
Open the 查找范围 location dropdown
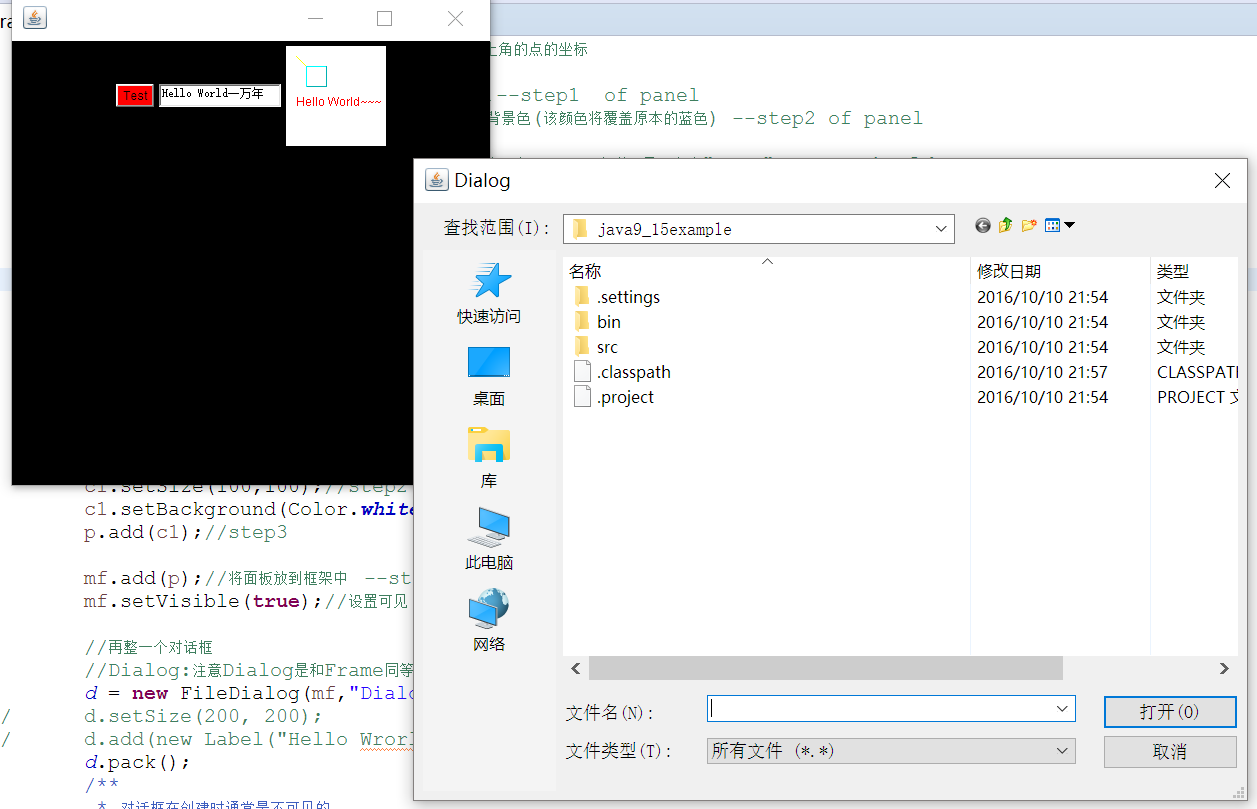point(940,228)
